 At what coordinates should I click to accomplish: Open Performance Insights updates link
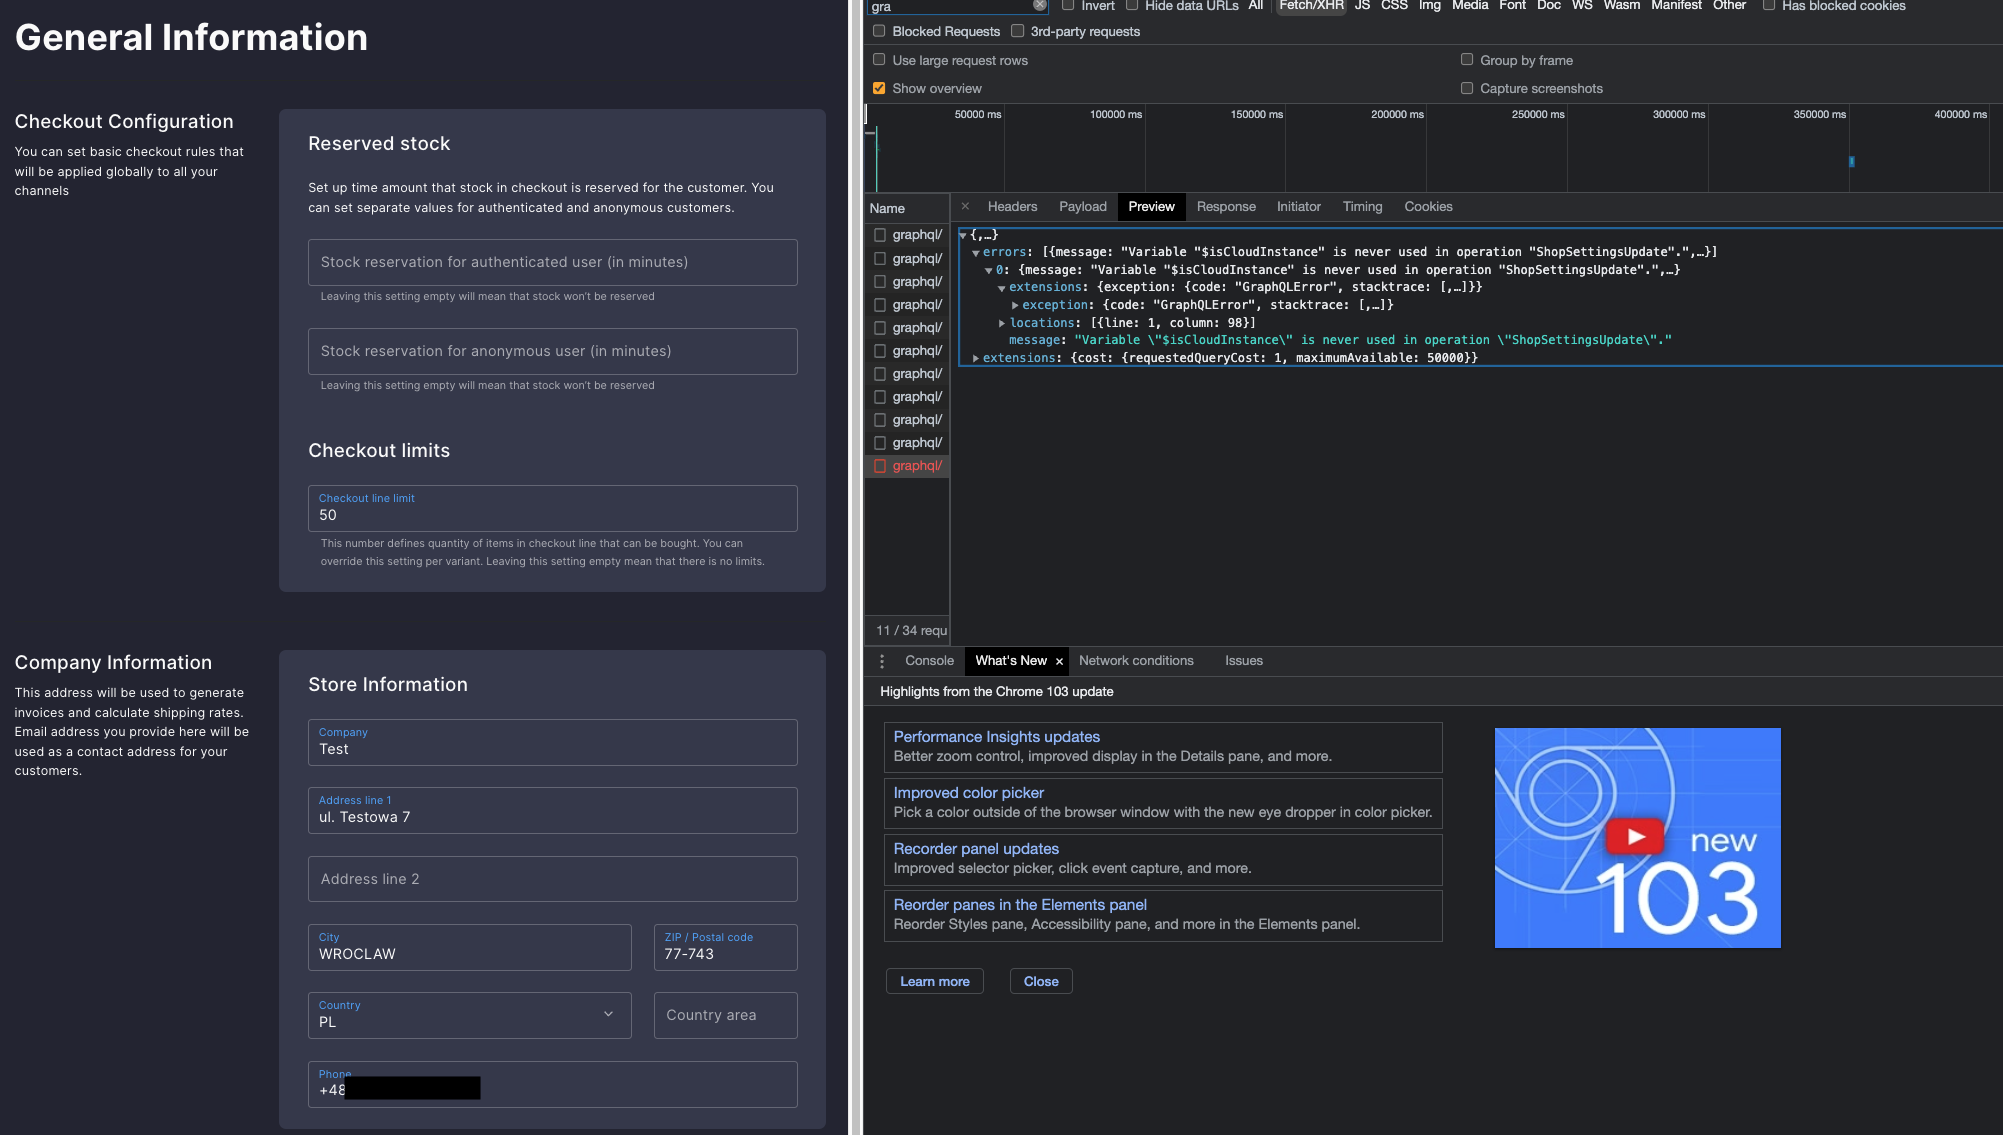click(x=997, y=737)
